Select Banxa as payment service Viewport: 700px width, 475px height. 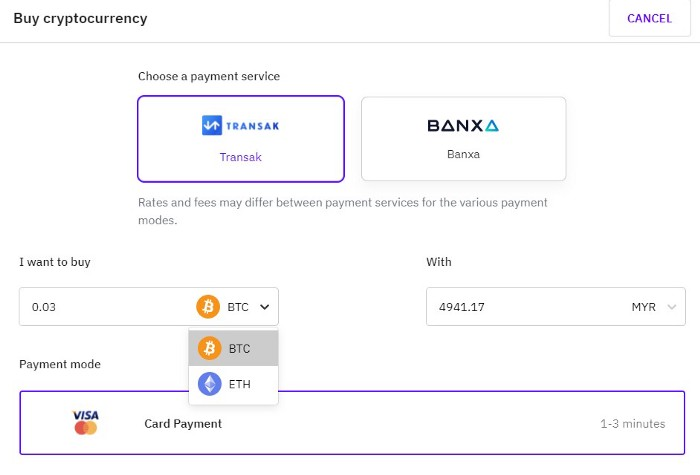[x=463, y=139]
